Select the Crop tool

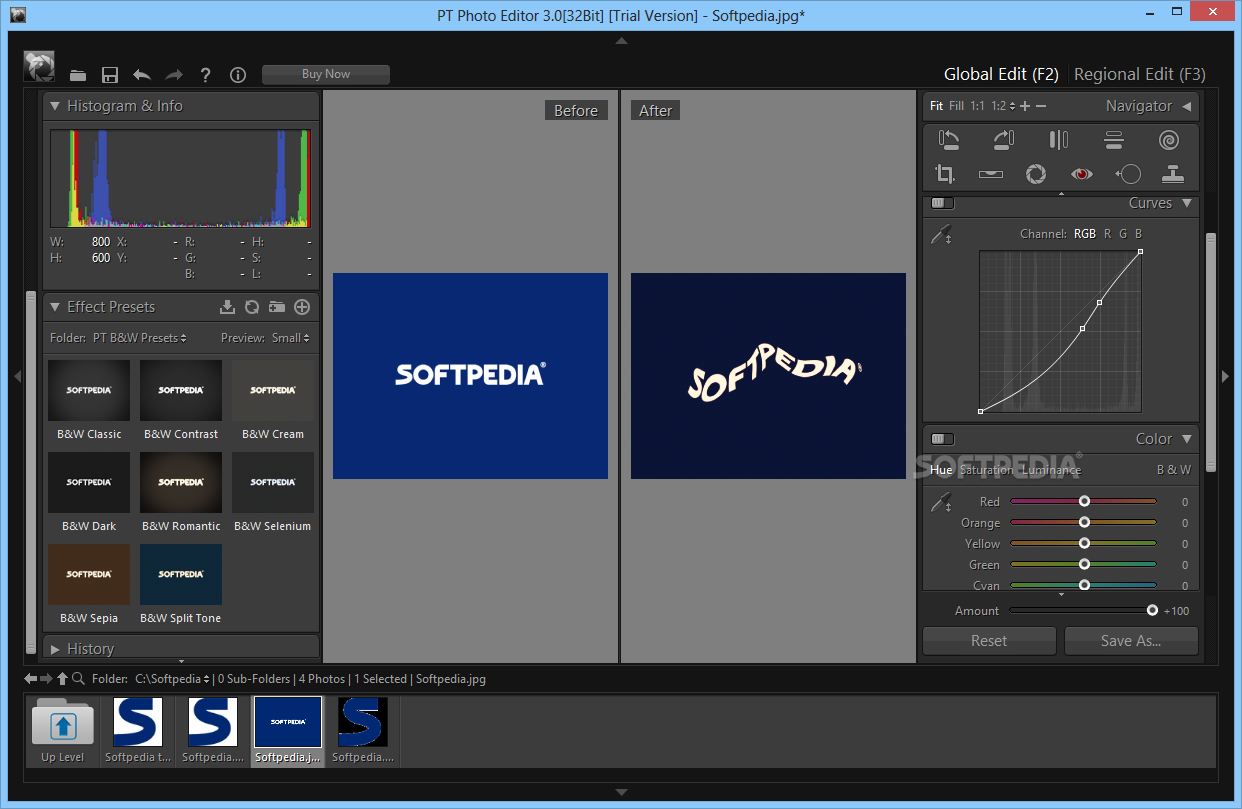coord(945,174)
